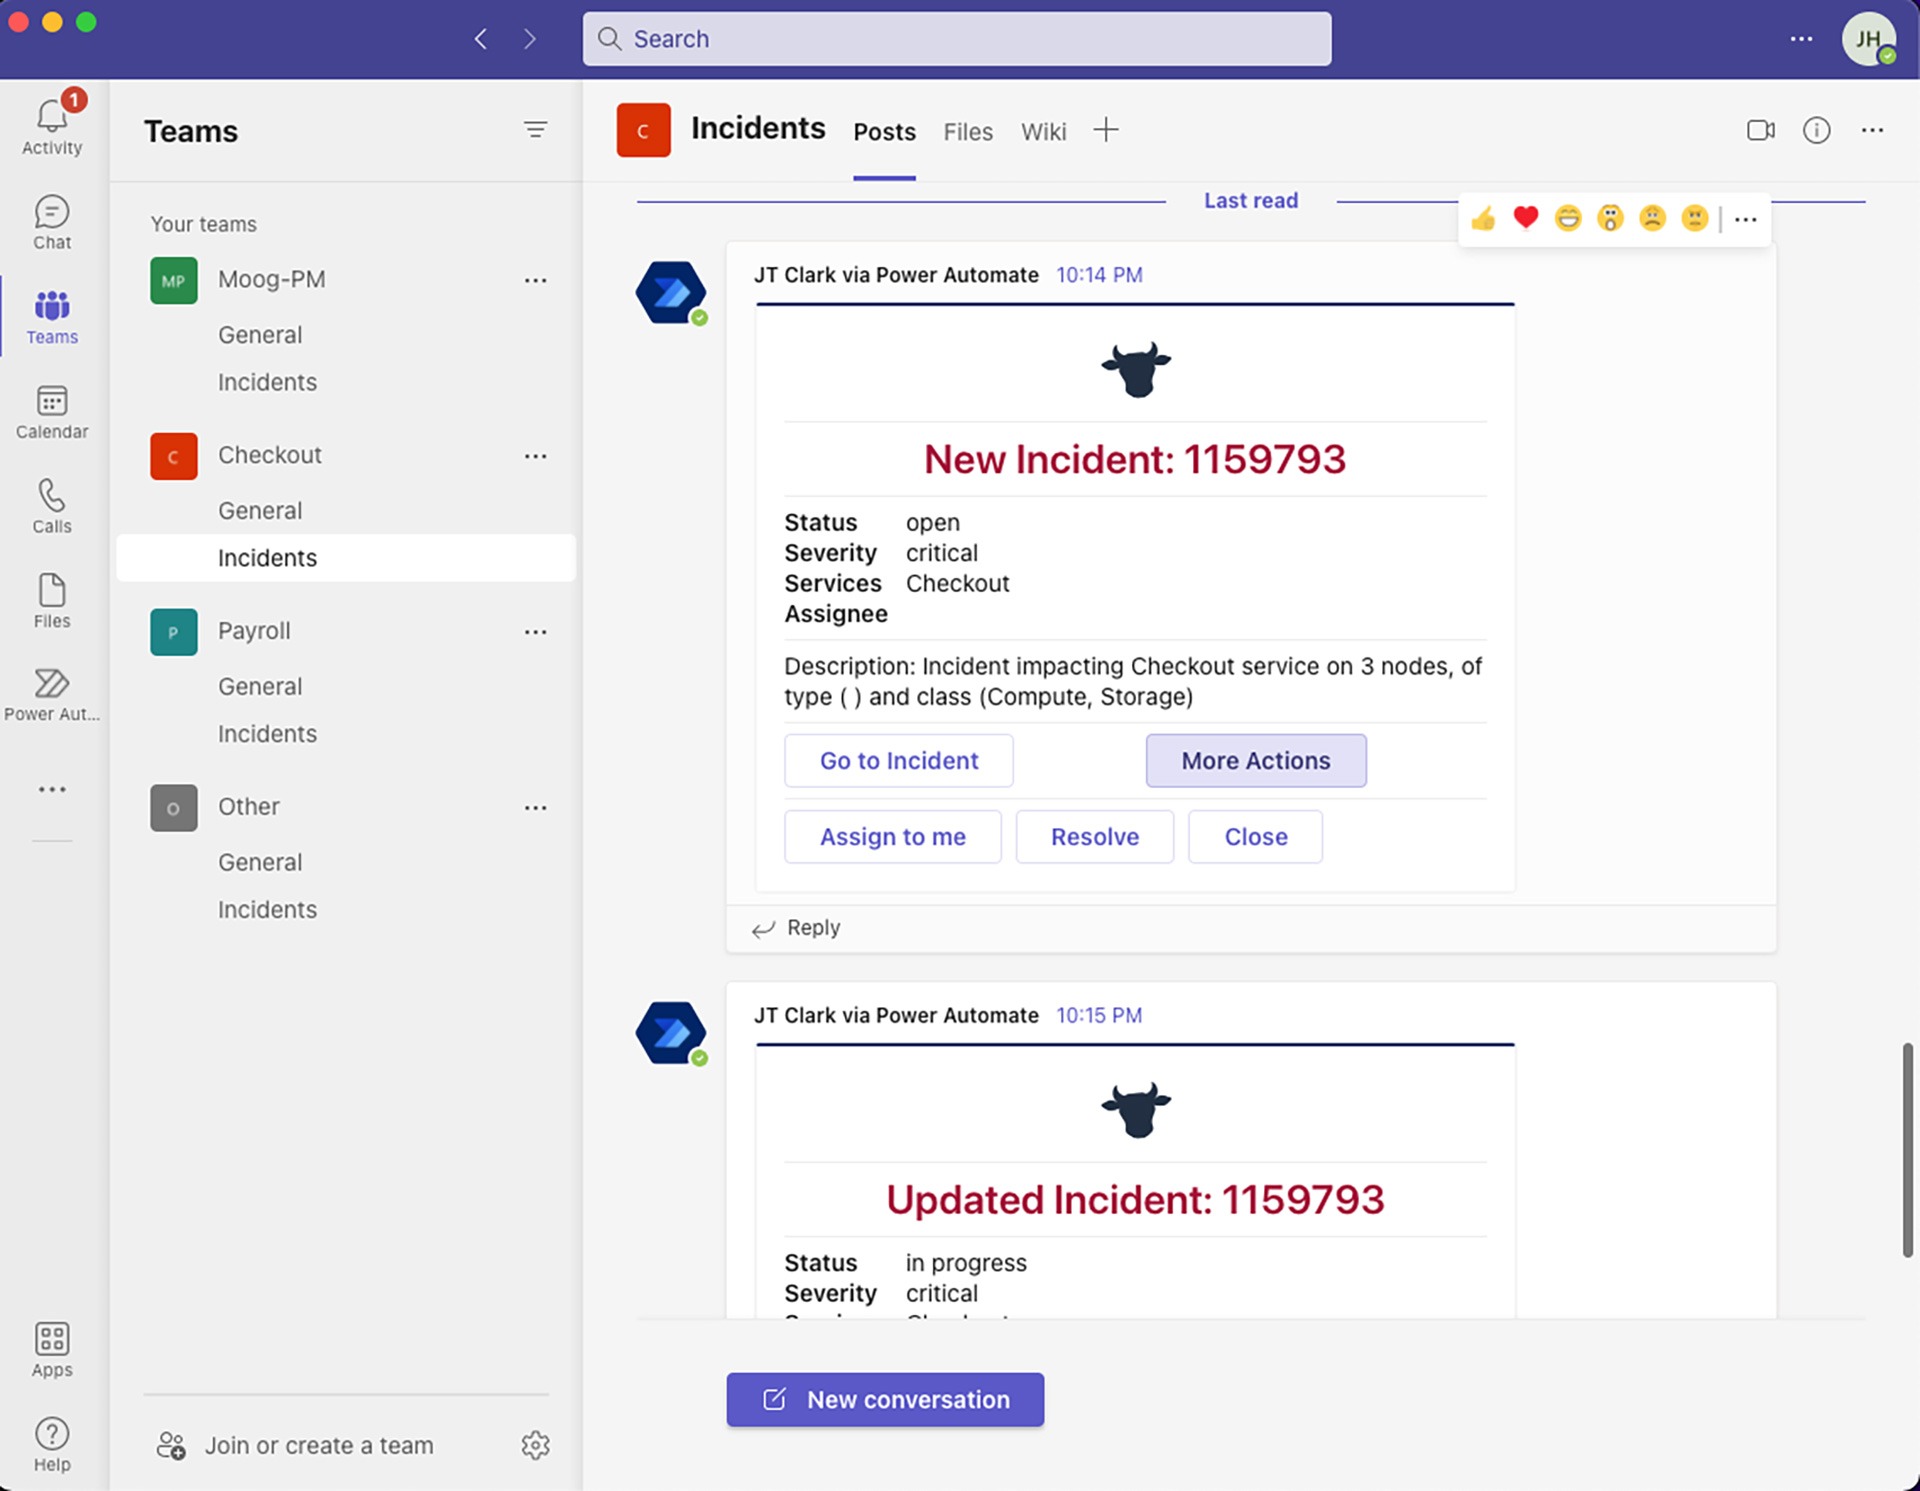React with laughing emoji
The image size is (1920, 1491).
[1568, 218]
